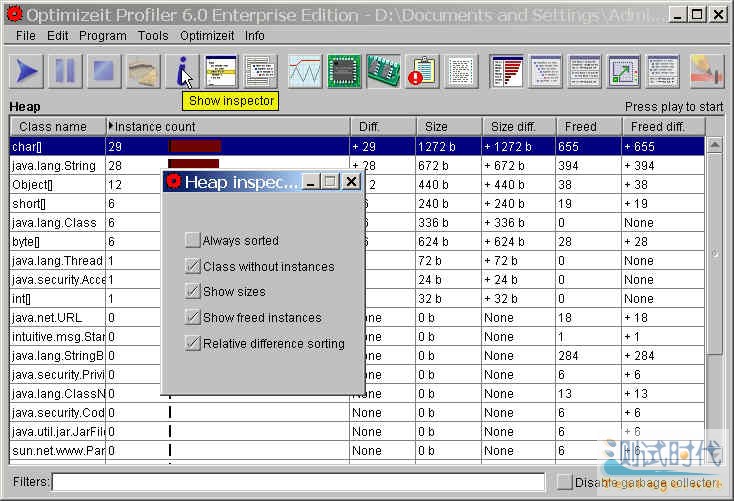The image size is (734, 501).
Task: Open the Program menu
Action: pos(103,36)
